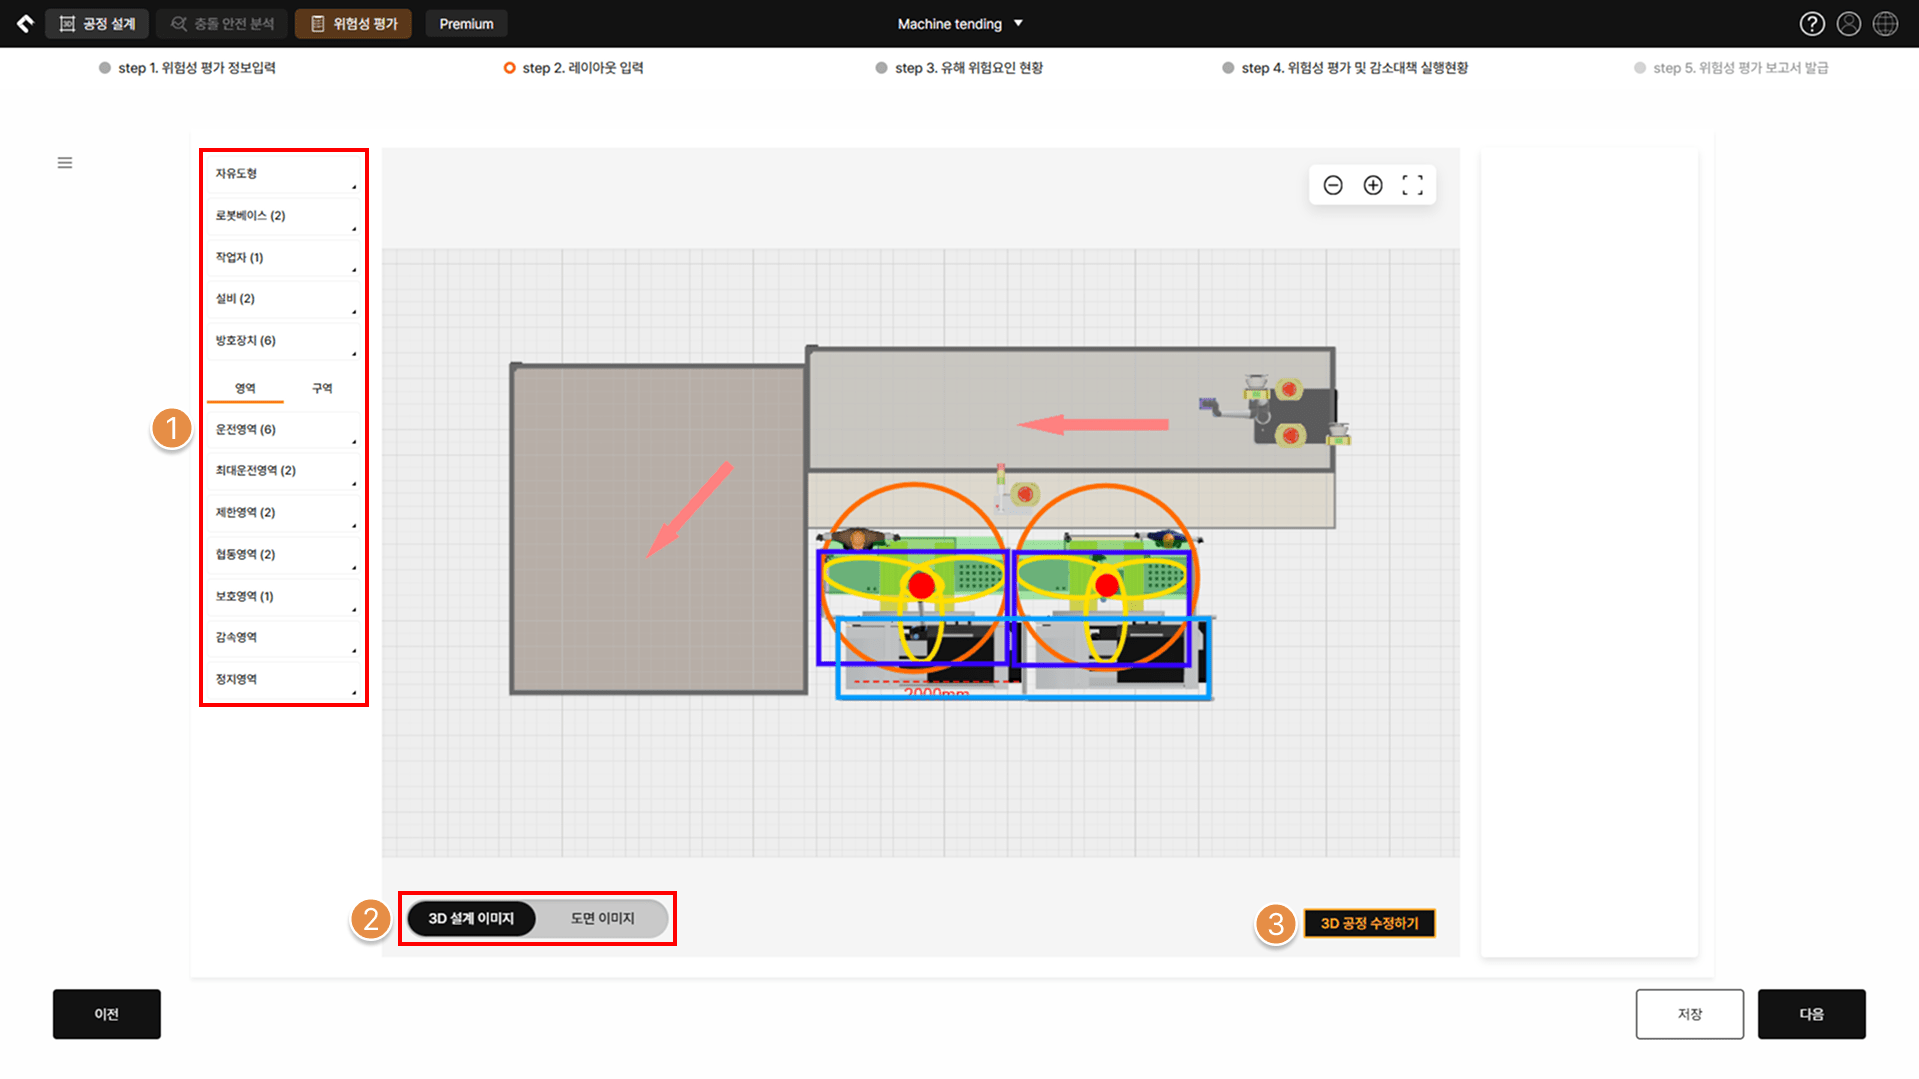
Task: Expand the 감속영역 item
Action: 283,638
